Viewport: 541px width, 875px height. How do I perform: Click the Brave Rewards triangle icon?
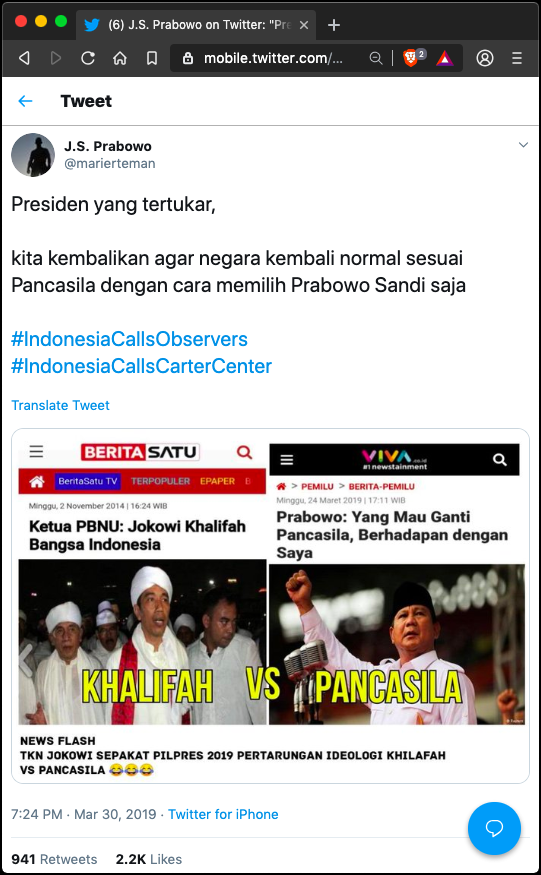[x=445, y=58]
